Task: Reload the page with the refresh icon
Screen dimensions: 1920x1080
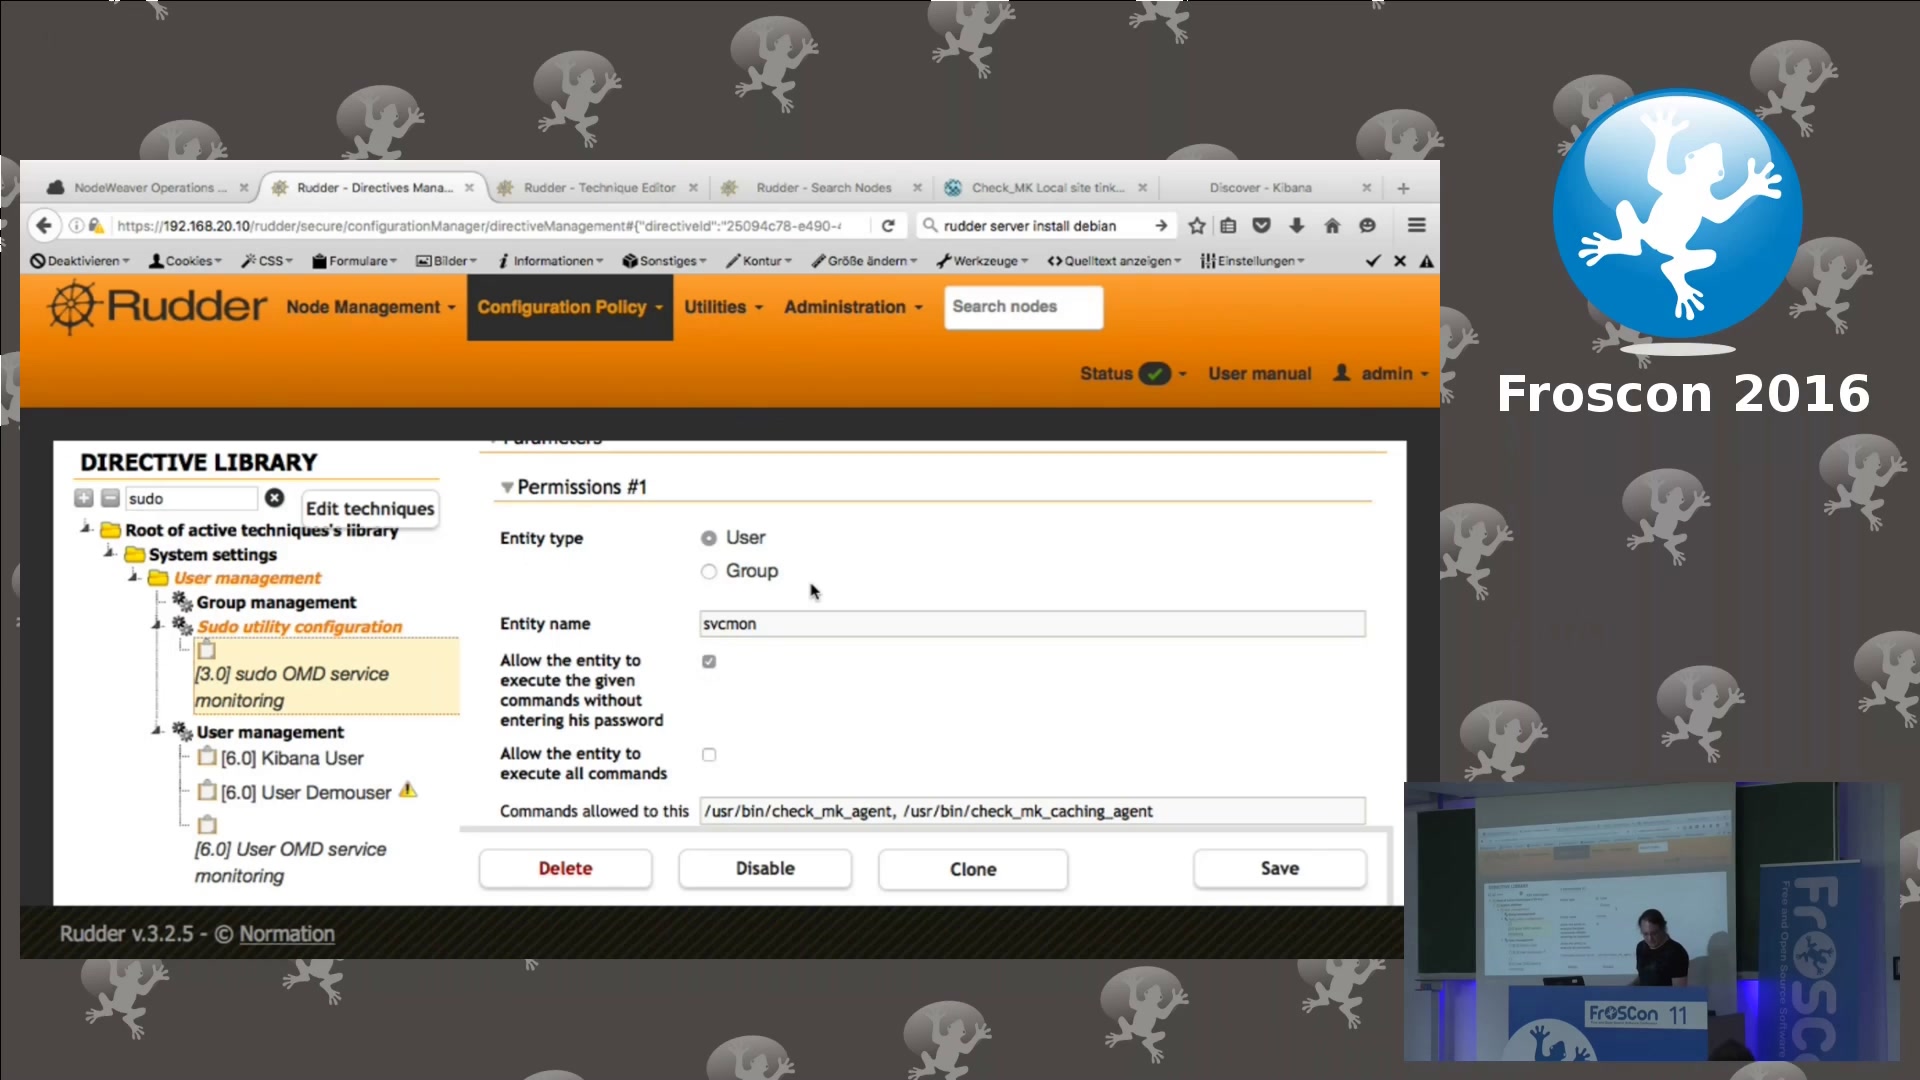Action: [x=888, y=226]
